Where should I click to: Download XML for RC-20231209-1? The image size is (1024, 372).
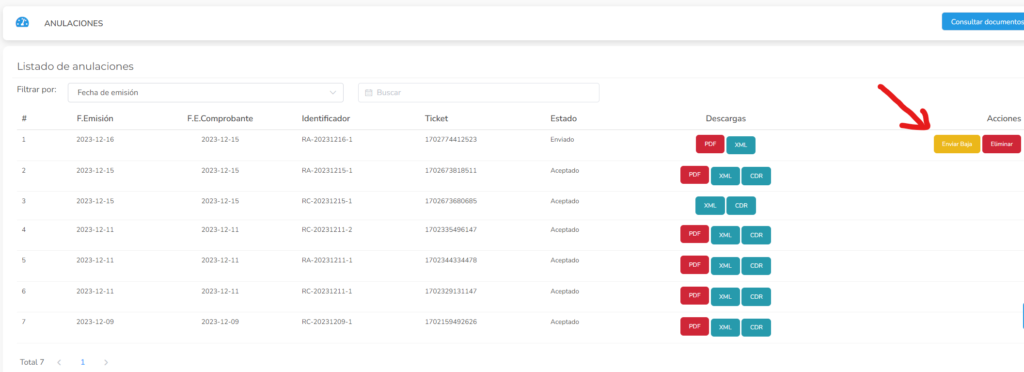click(x=725, y=327)
